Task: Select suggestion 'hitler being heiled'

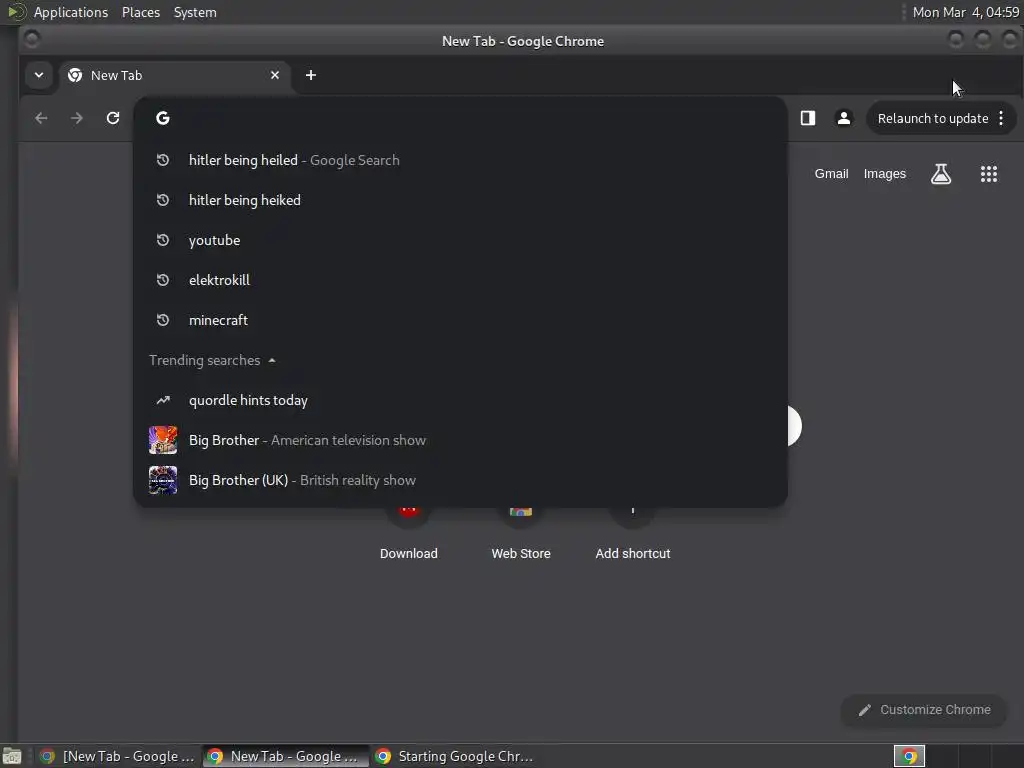Action: pos(460,160)
